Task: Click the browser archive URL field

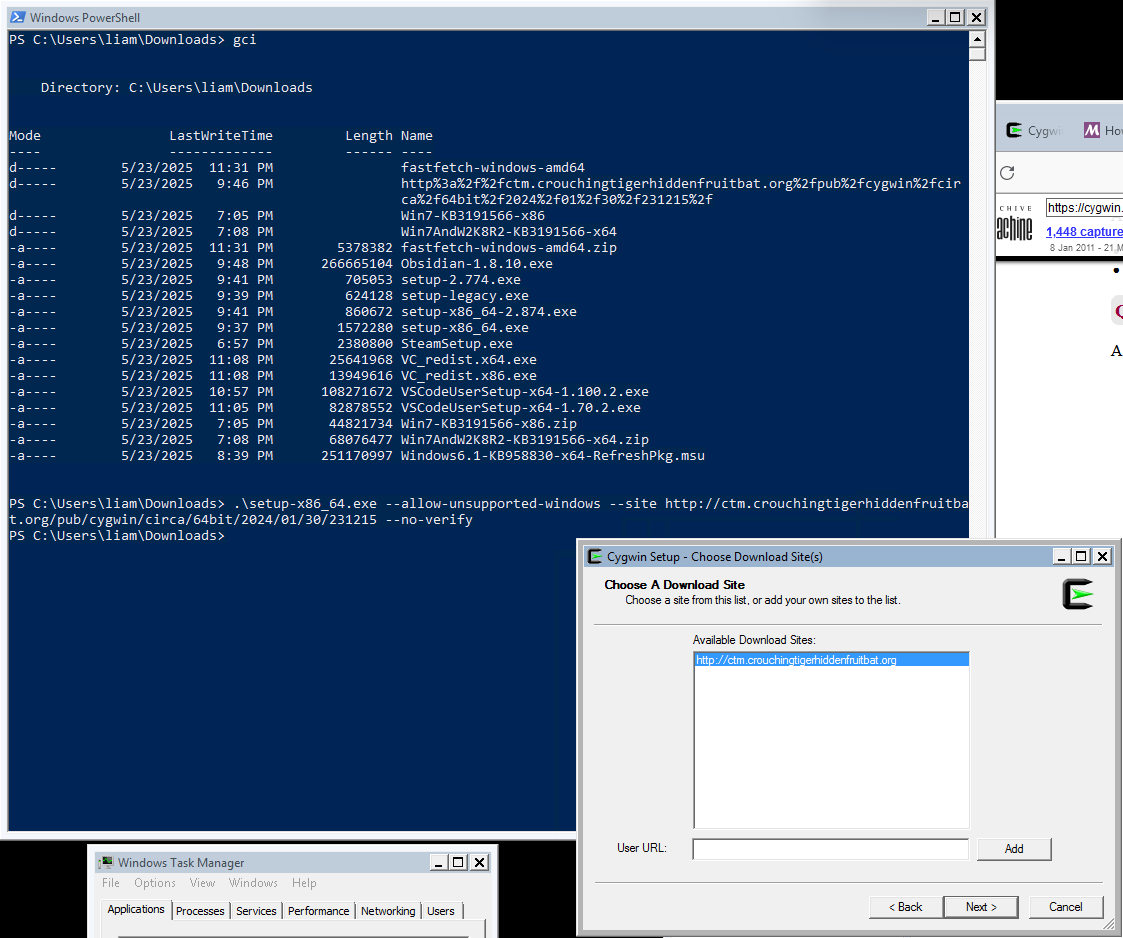Action: click(1084, 208)
